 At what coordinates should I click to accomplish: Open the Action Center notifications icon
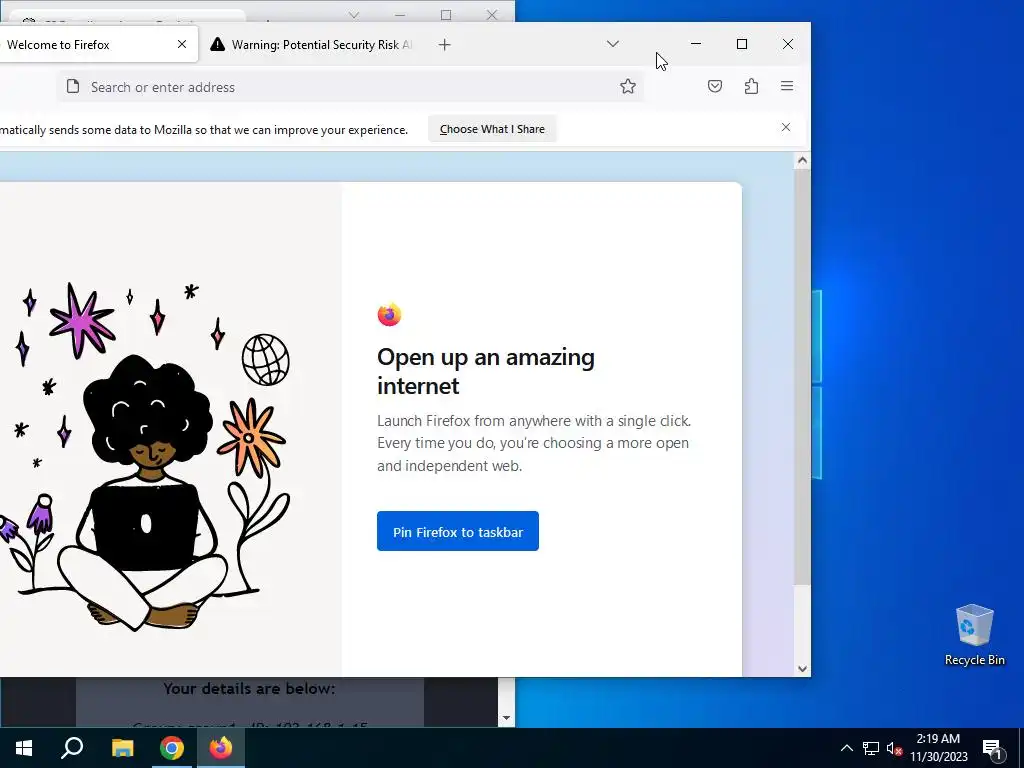(x=992, y=748)
